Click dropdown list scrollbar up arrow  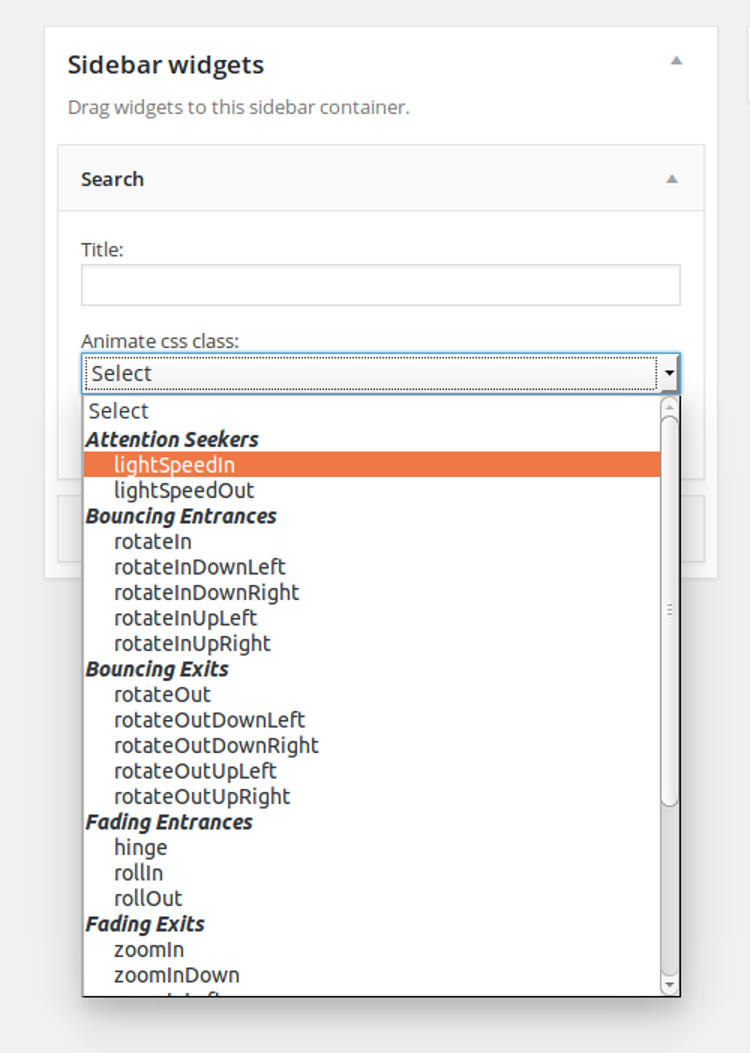click(670, 406)
